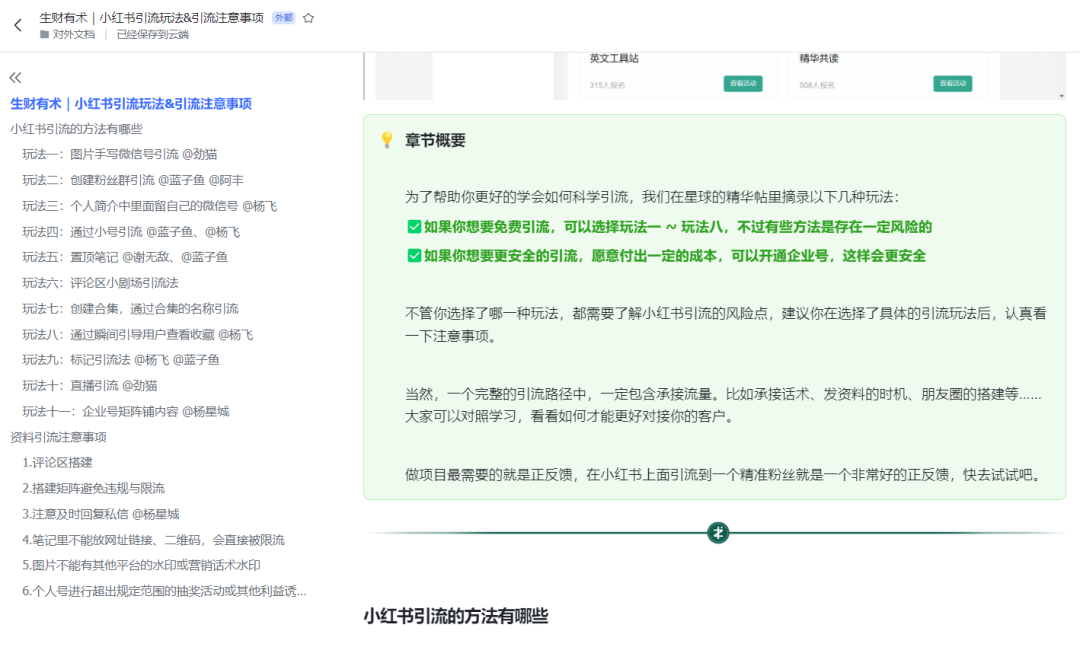Viewport: 1080px width, 647px height.
Task: Collapse the outline sidebar with double chevron
Action: pyautogui.click(x=15, y=78)
